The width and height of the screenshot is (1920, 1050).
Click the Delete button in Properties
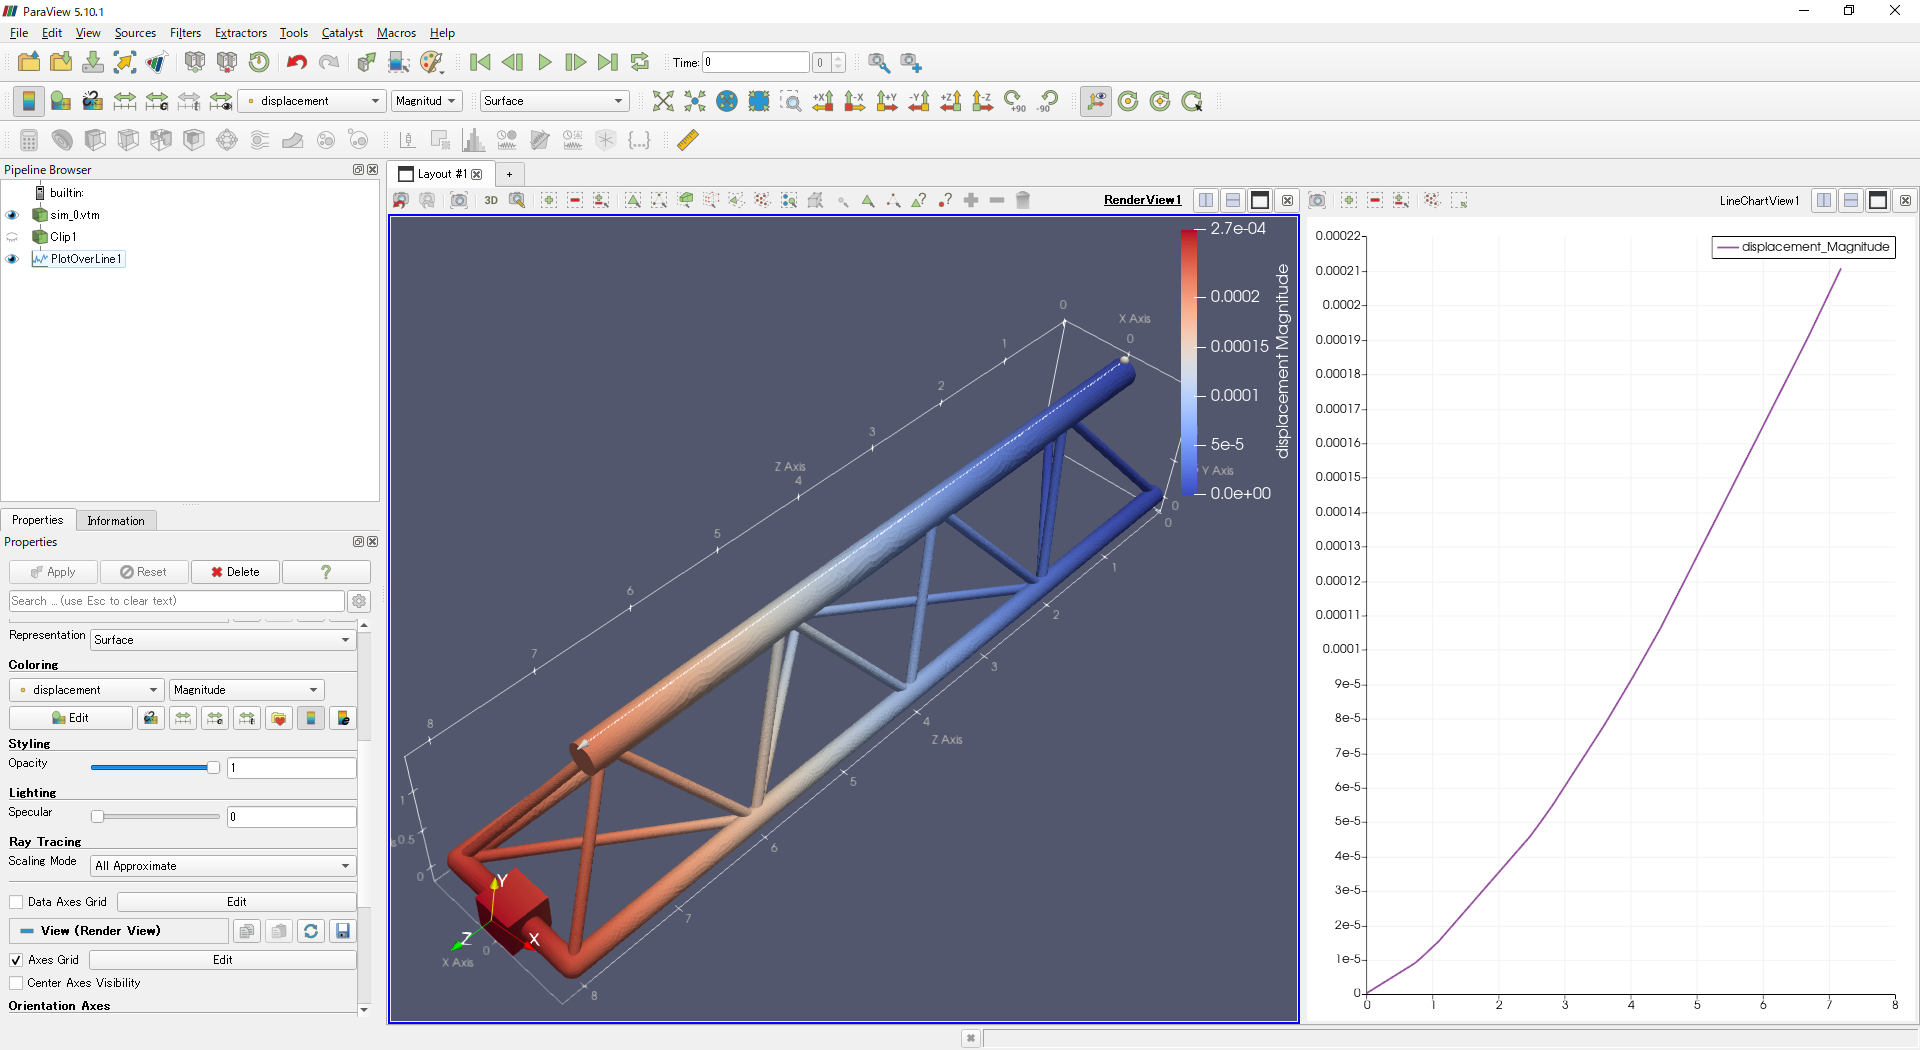[236, 572]
